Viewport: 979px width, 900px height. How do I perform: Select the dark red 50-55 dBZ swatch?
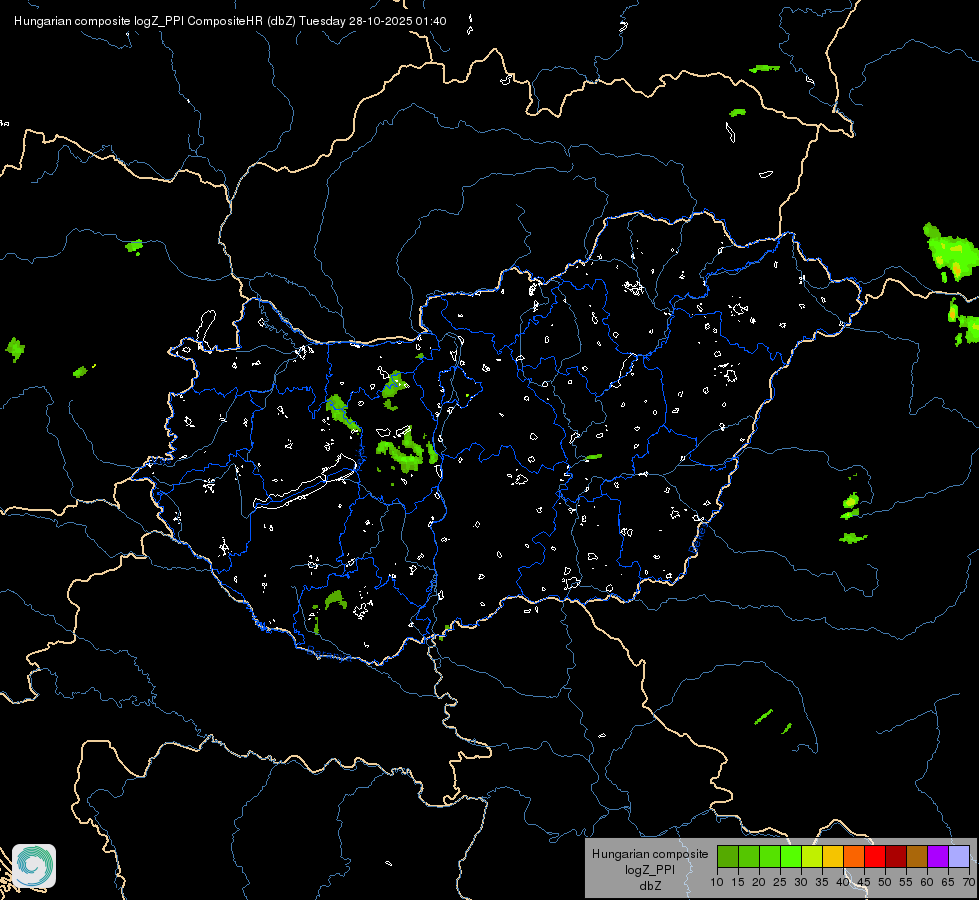896,856
